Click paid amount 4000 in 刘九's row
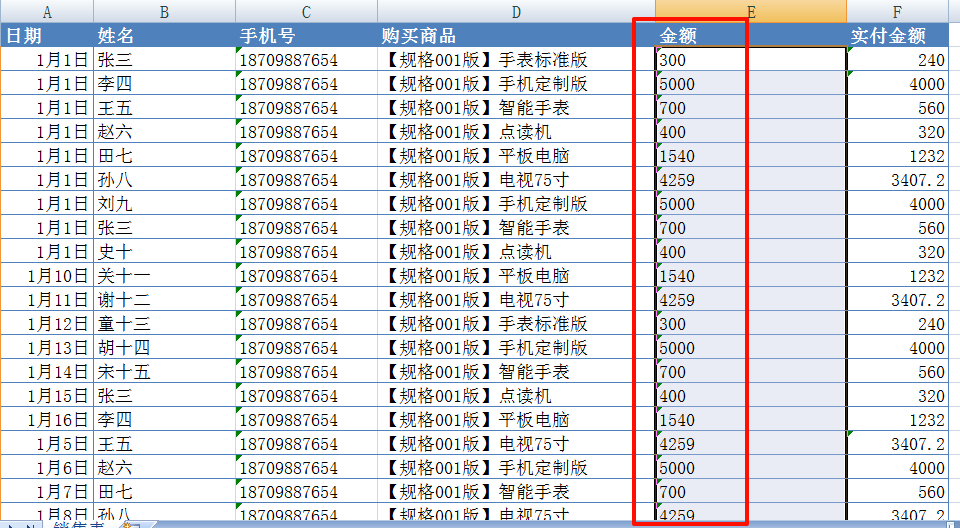Screen dimensions: 960x528 (898, 203)
